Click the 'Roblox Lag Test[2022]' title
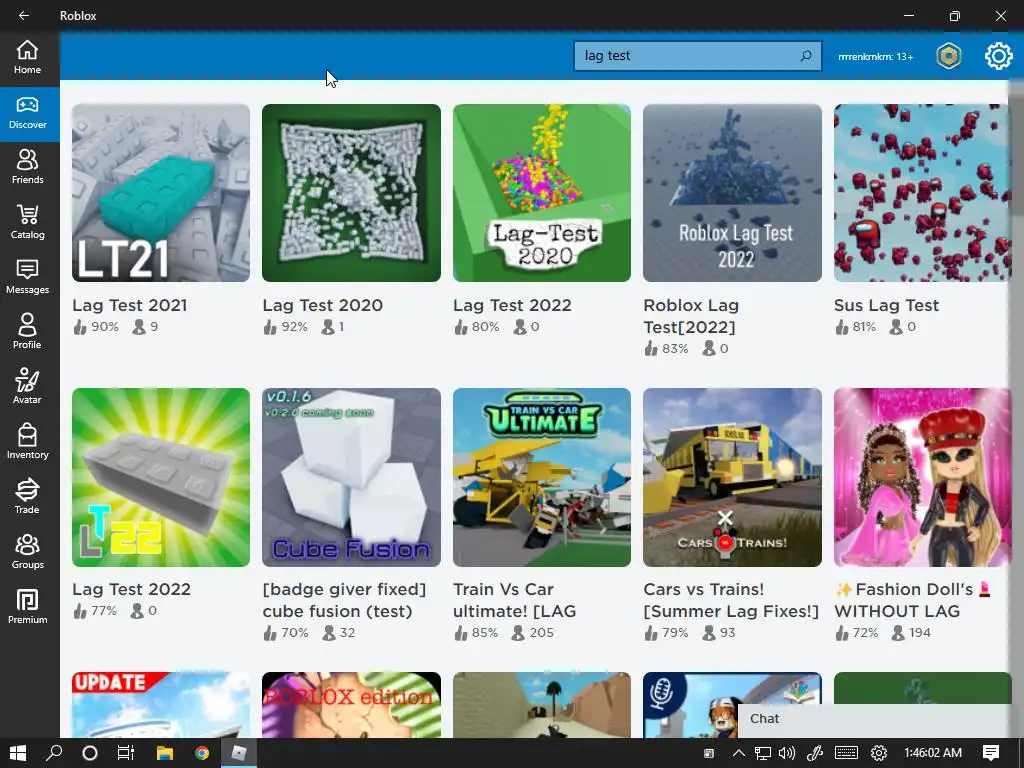Screen dimensions: 1024x768 click(x=691, y=316)
